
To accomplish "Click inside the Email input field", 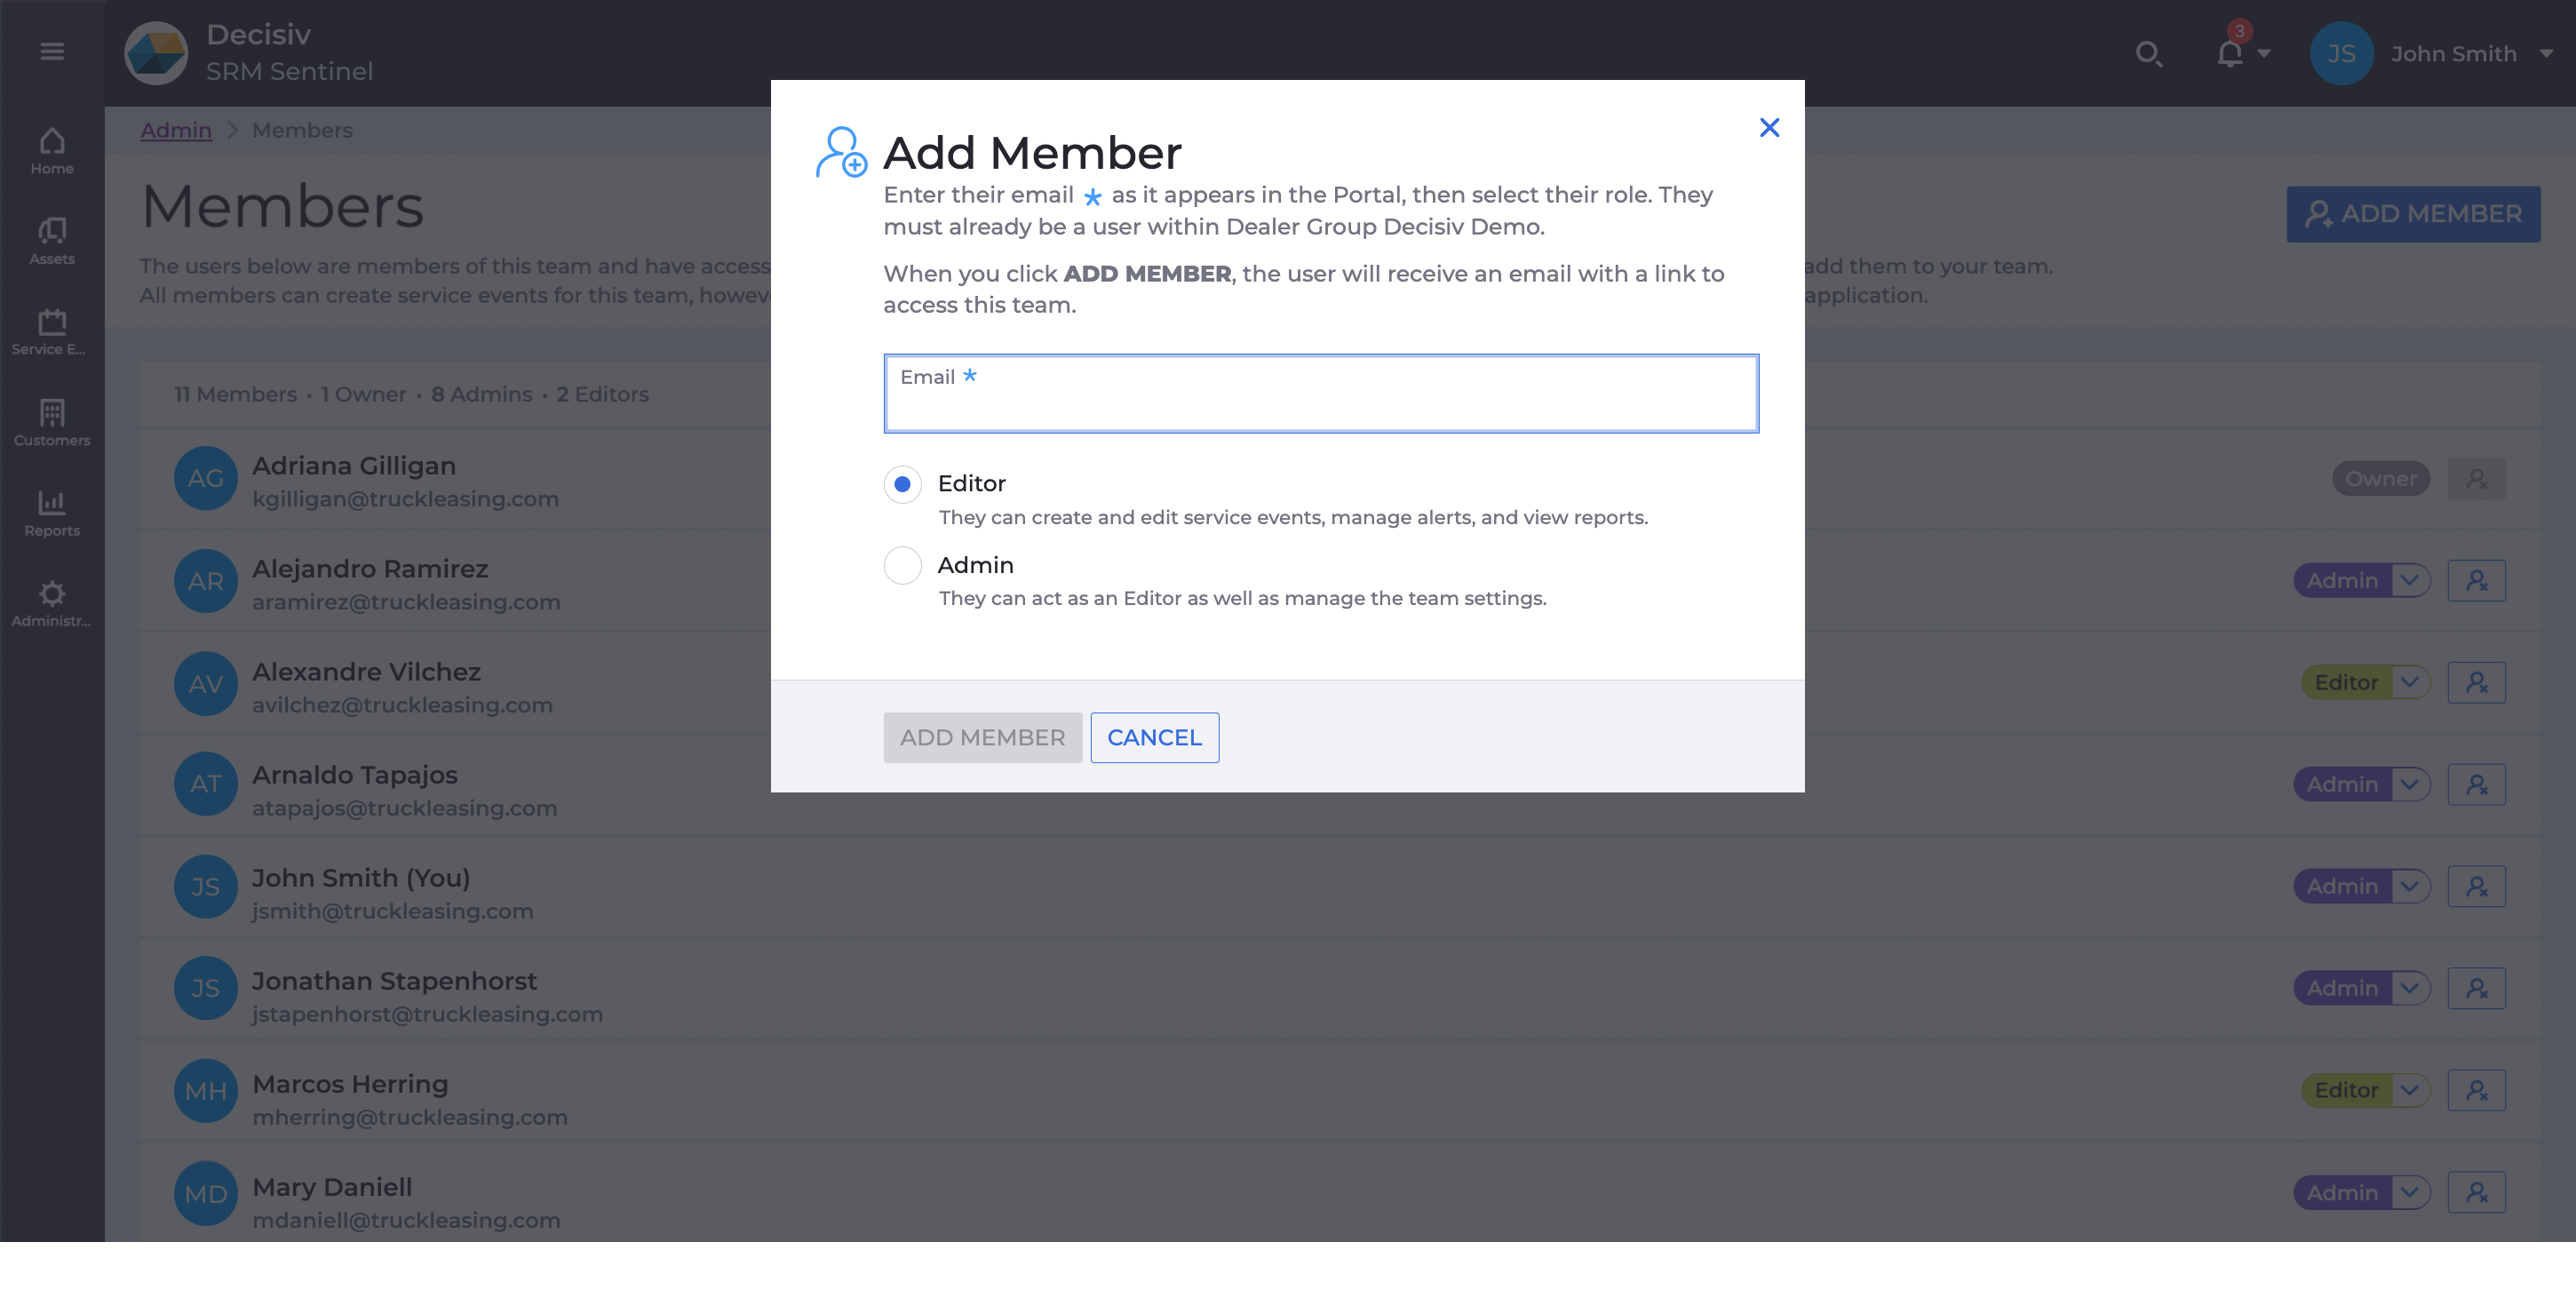I will (1320, 394).
